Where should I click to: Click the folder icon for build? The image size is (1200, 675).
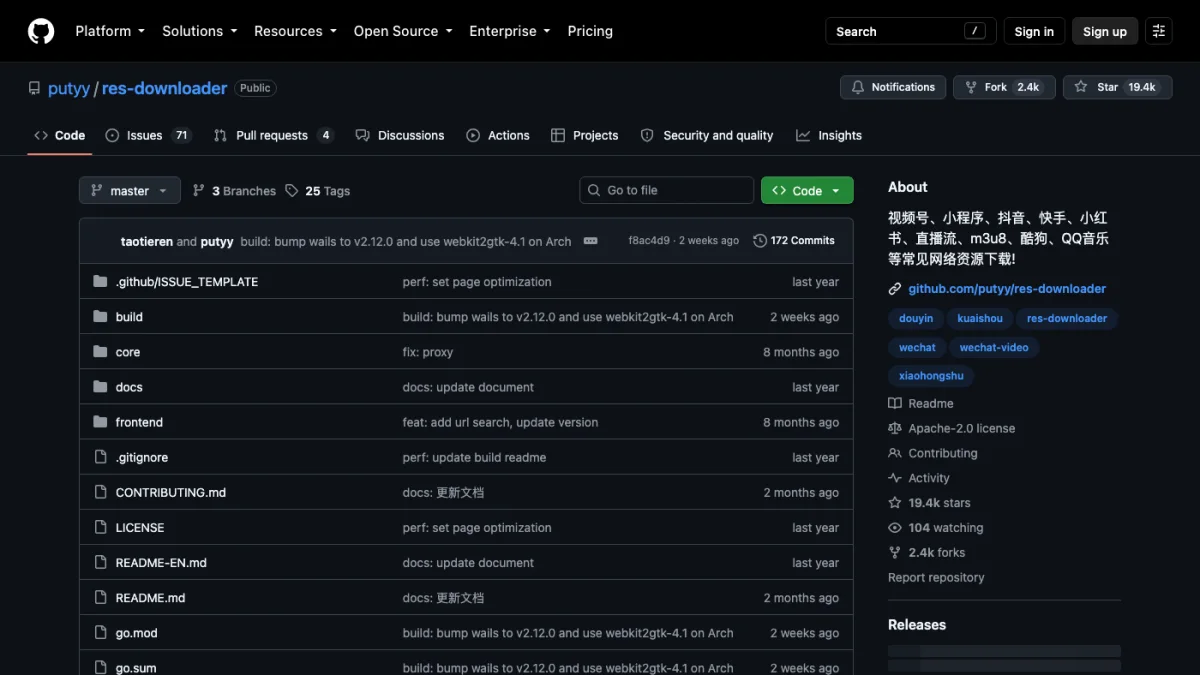coord(100,317)
